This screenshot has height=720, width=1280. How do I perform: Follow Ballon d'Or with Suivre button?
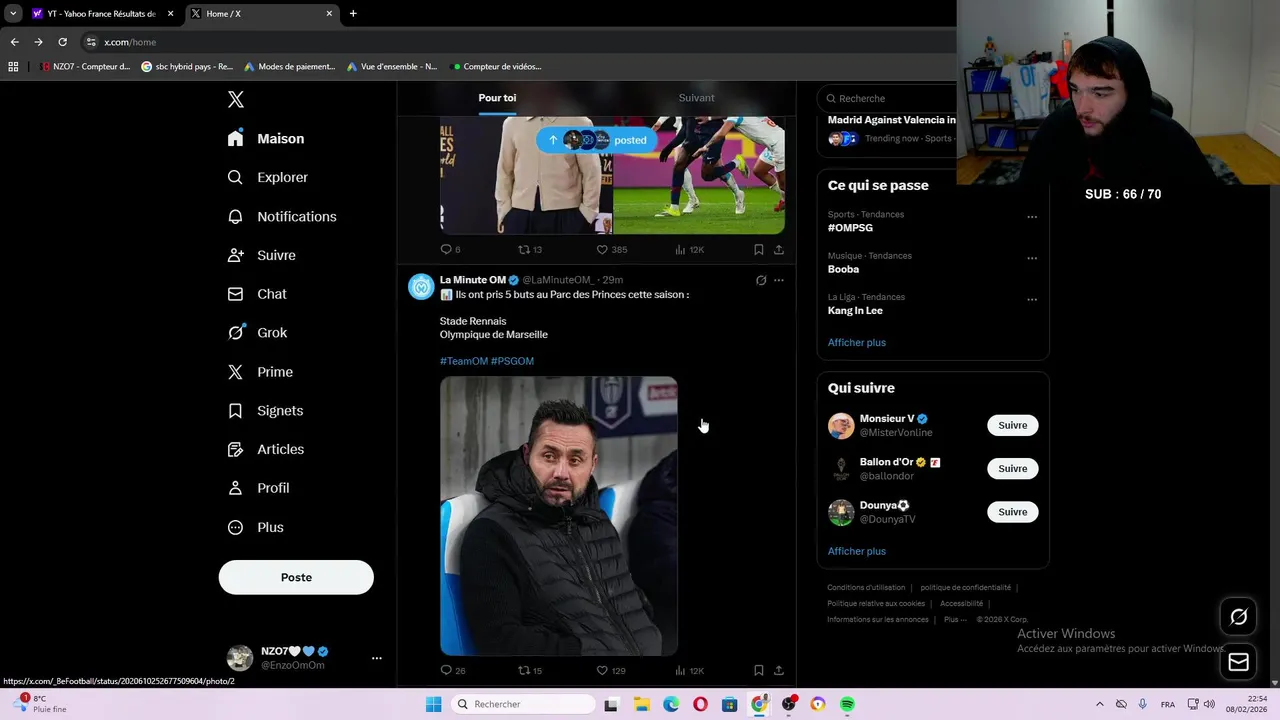pyautogui.click(x=1012, y=468)
